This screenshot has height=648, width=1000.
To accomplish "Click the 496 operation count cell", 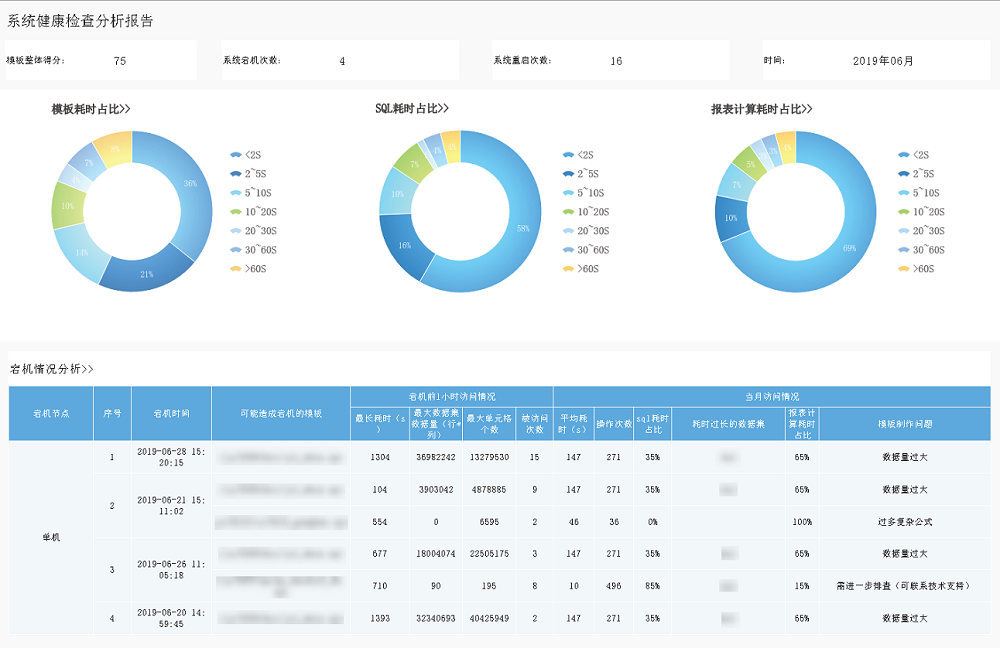I will tap(614, 585).
